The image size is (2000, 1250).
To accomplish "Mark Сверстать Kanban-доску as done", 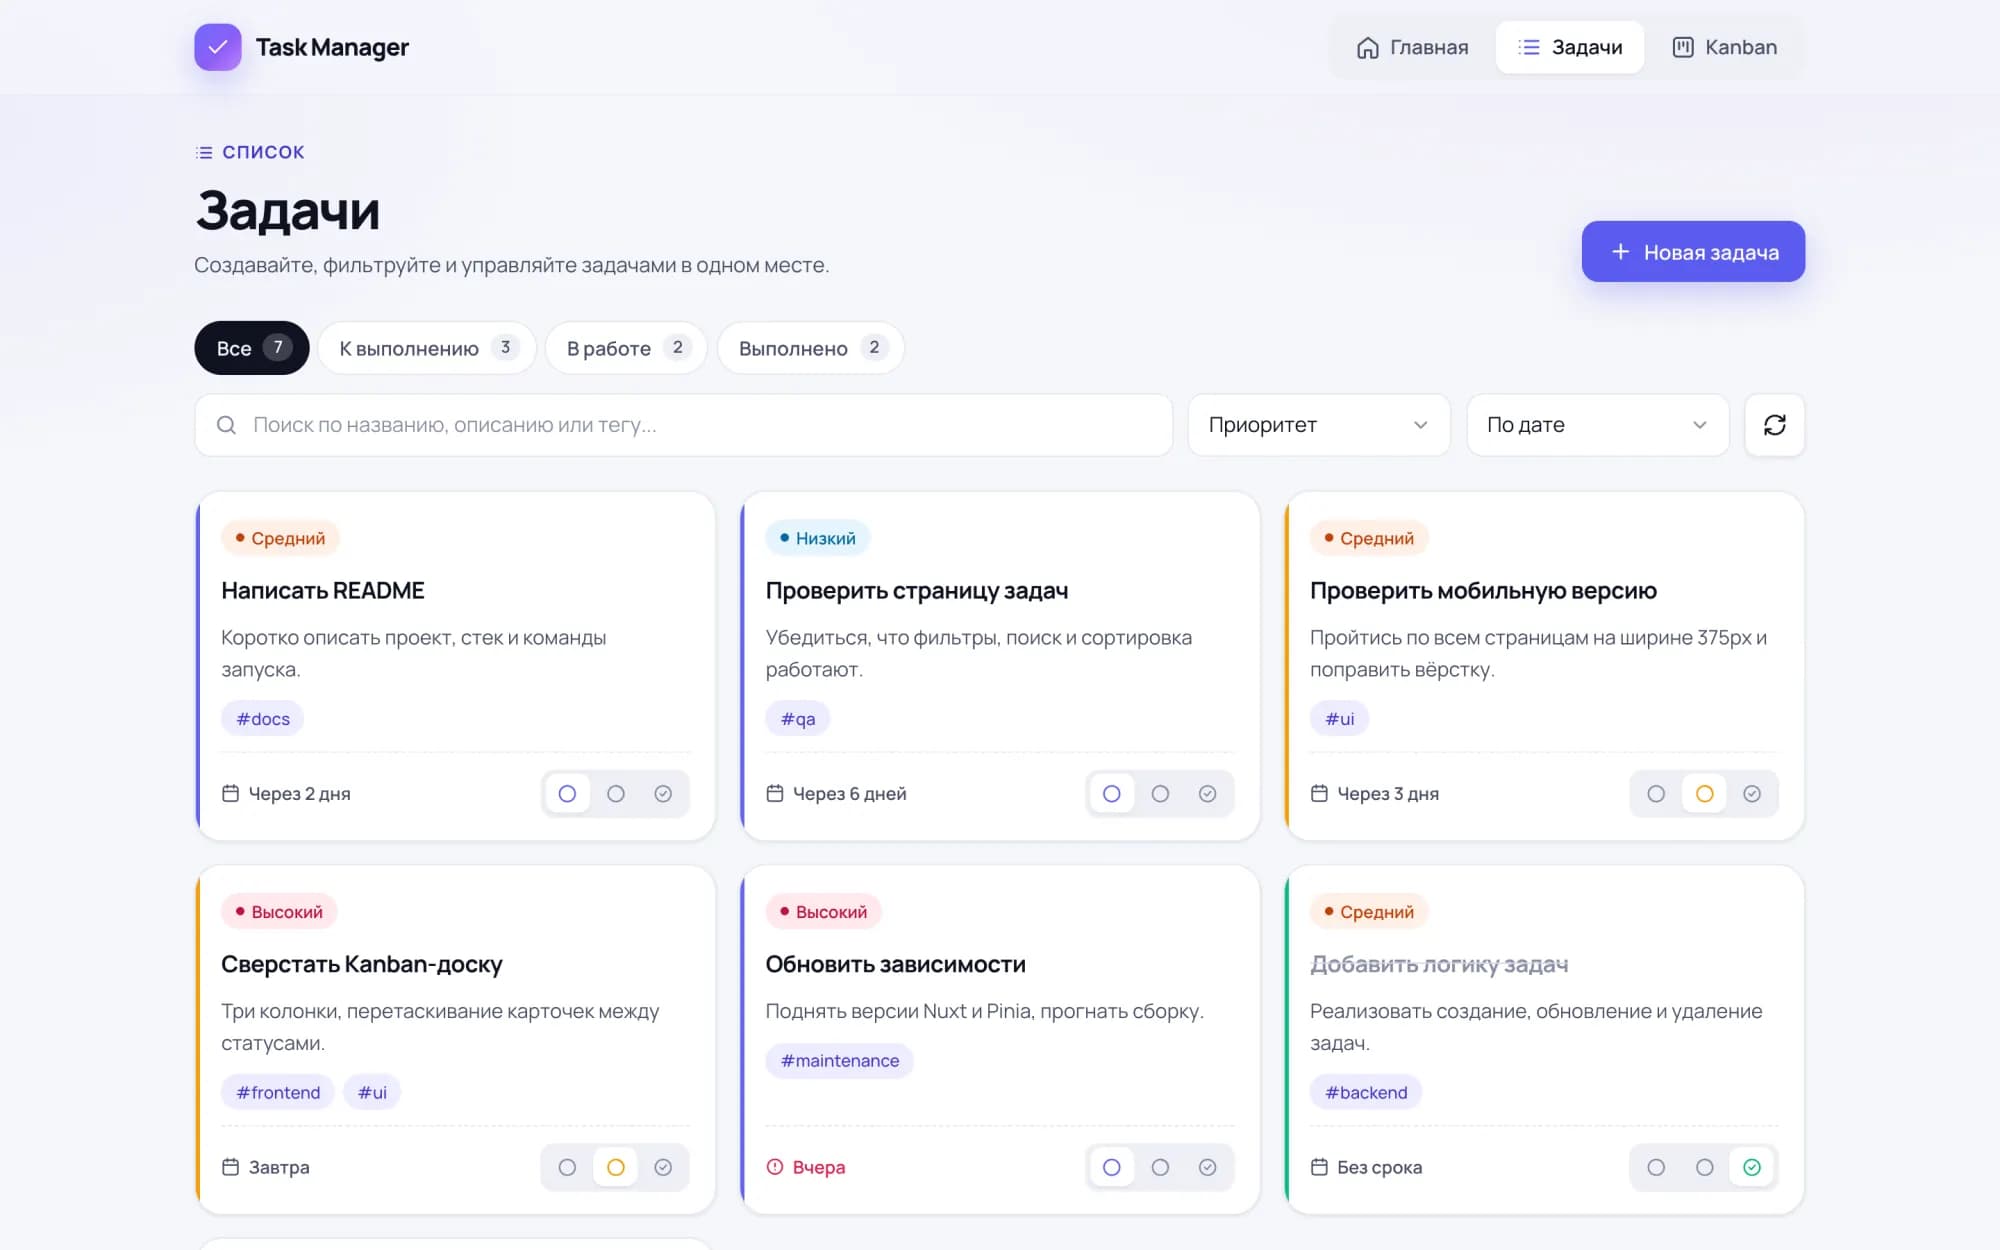I will [663, 1168].
